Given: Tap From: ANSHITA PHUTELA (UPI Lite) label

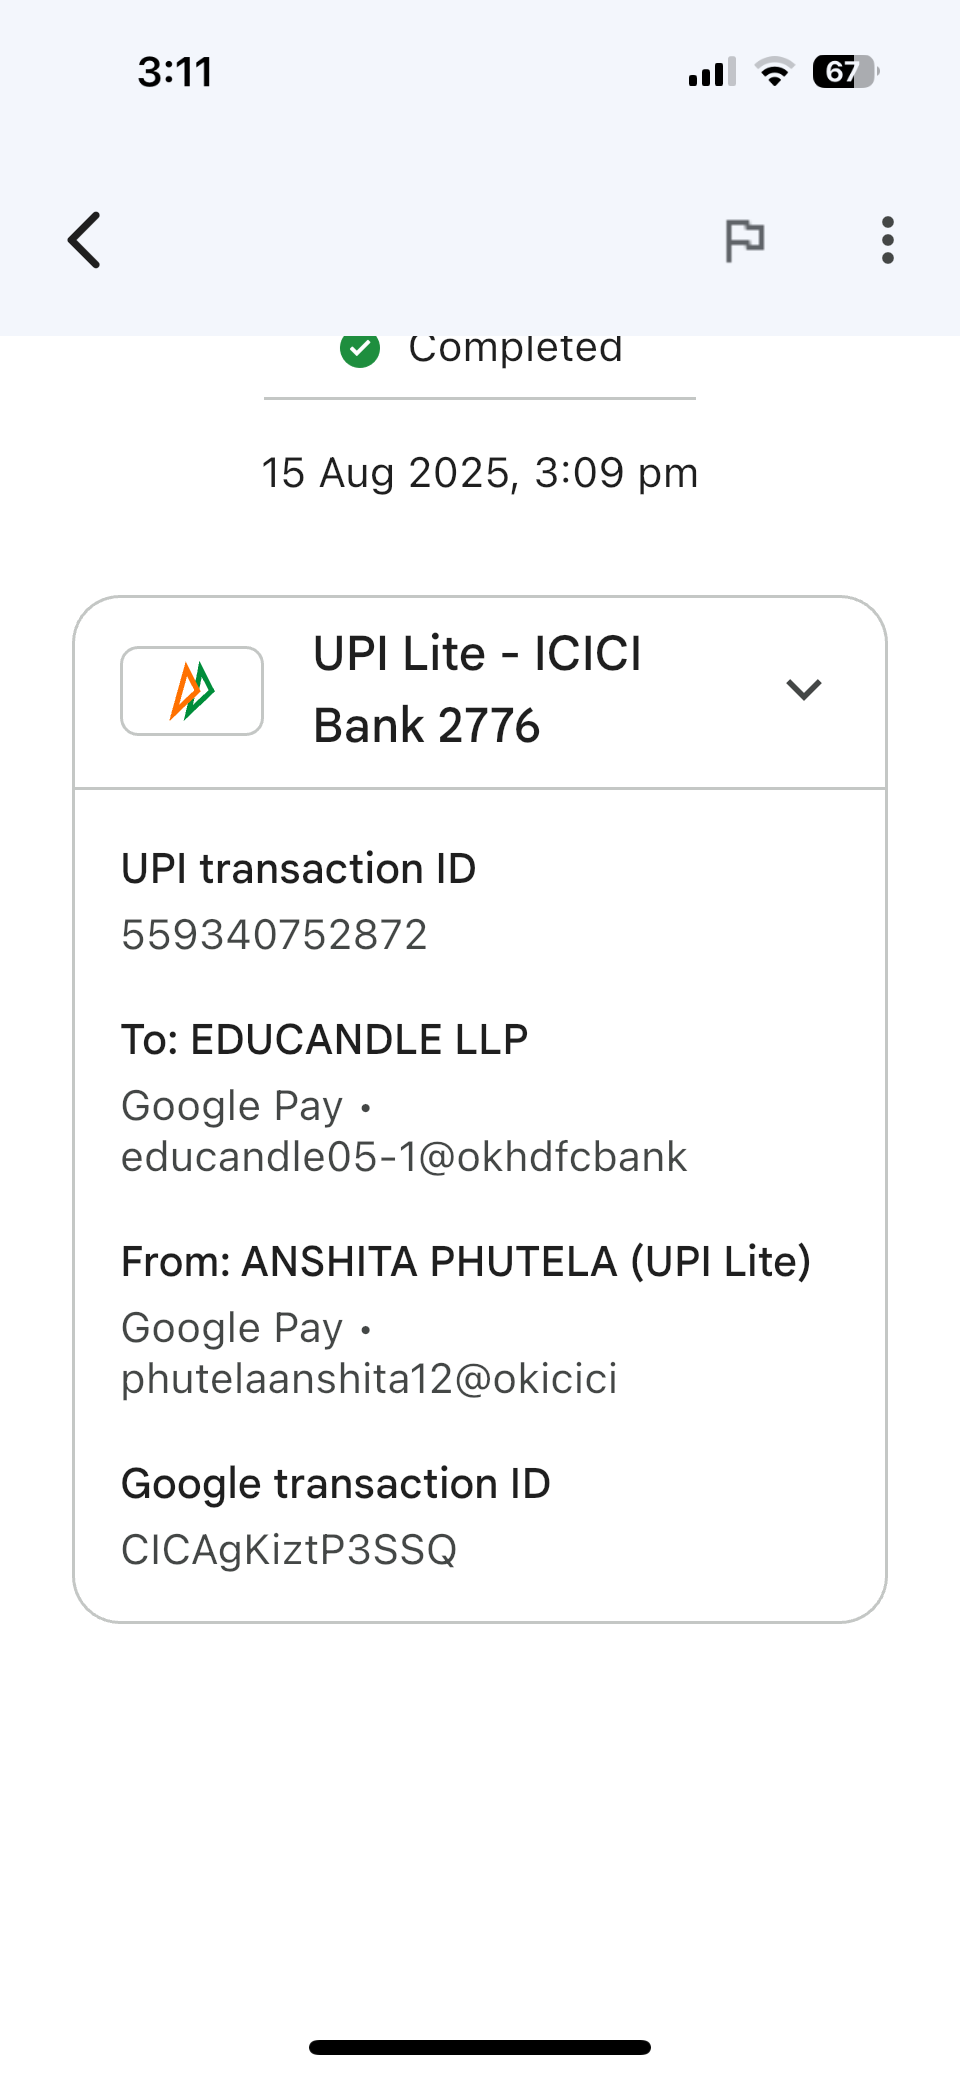Looking at the screenshot, I should 465,1262.
